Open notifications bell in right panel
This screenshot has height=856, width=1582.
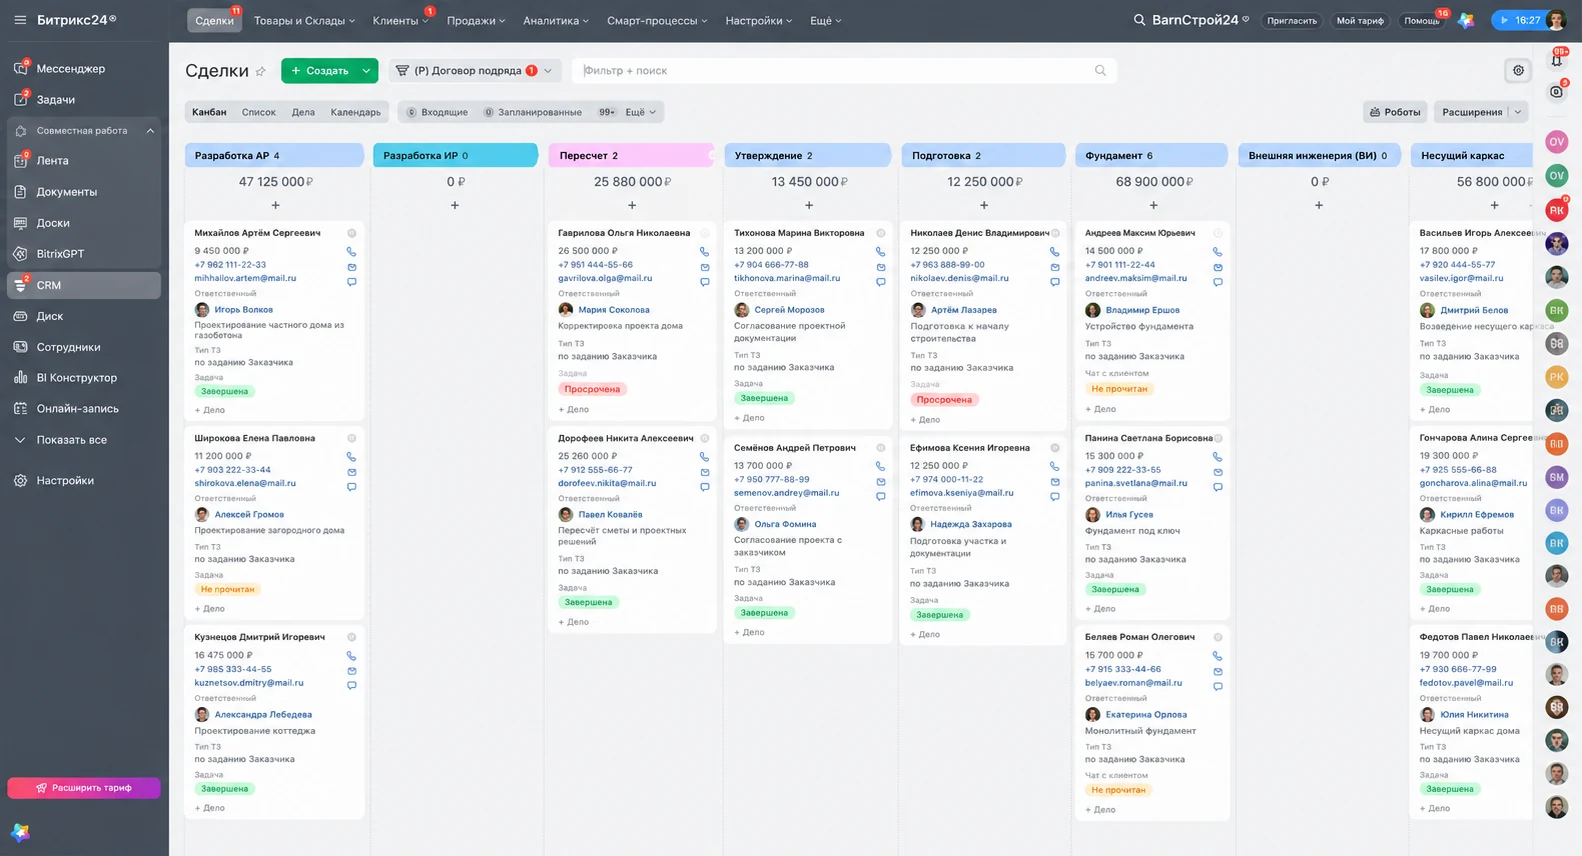tap(1557, 60)
